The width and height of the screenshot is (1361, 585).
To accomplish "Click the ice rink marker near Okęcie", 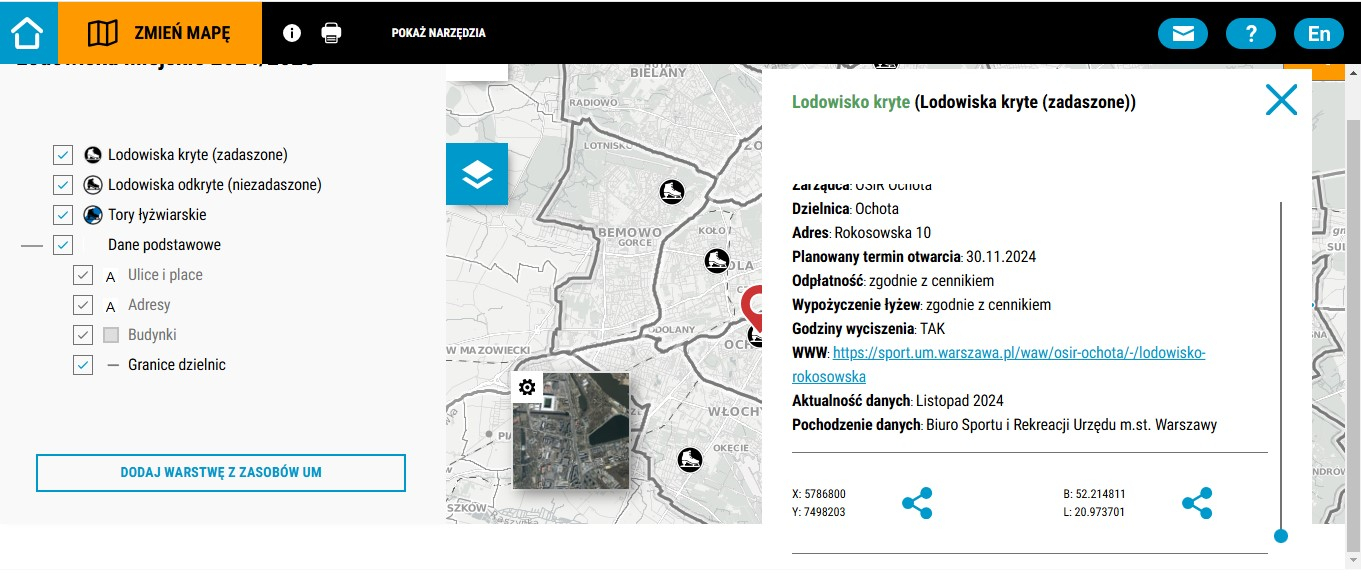I will click(689, 460).
